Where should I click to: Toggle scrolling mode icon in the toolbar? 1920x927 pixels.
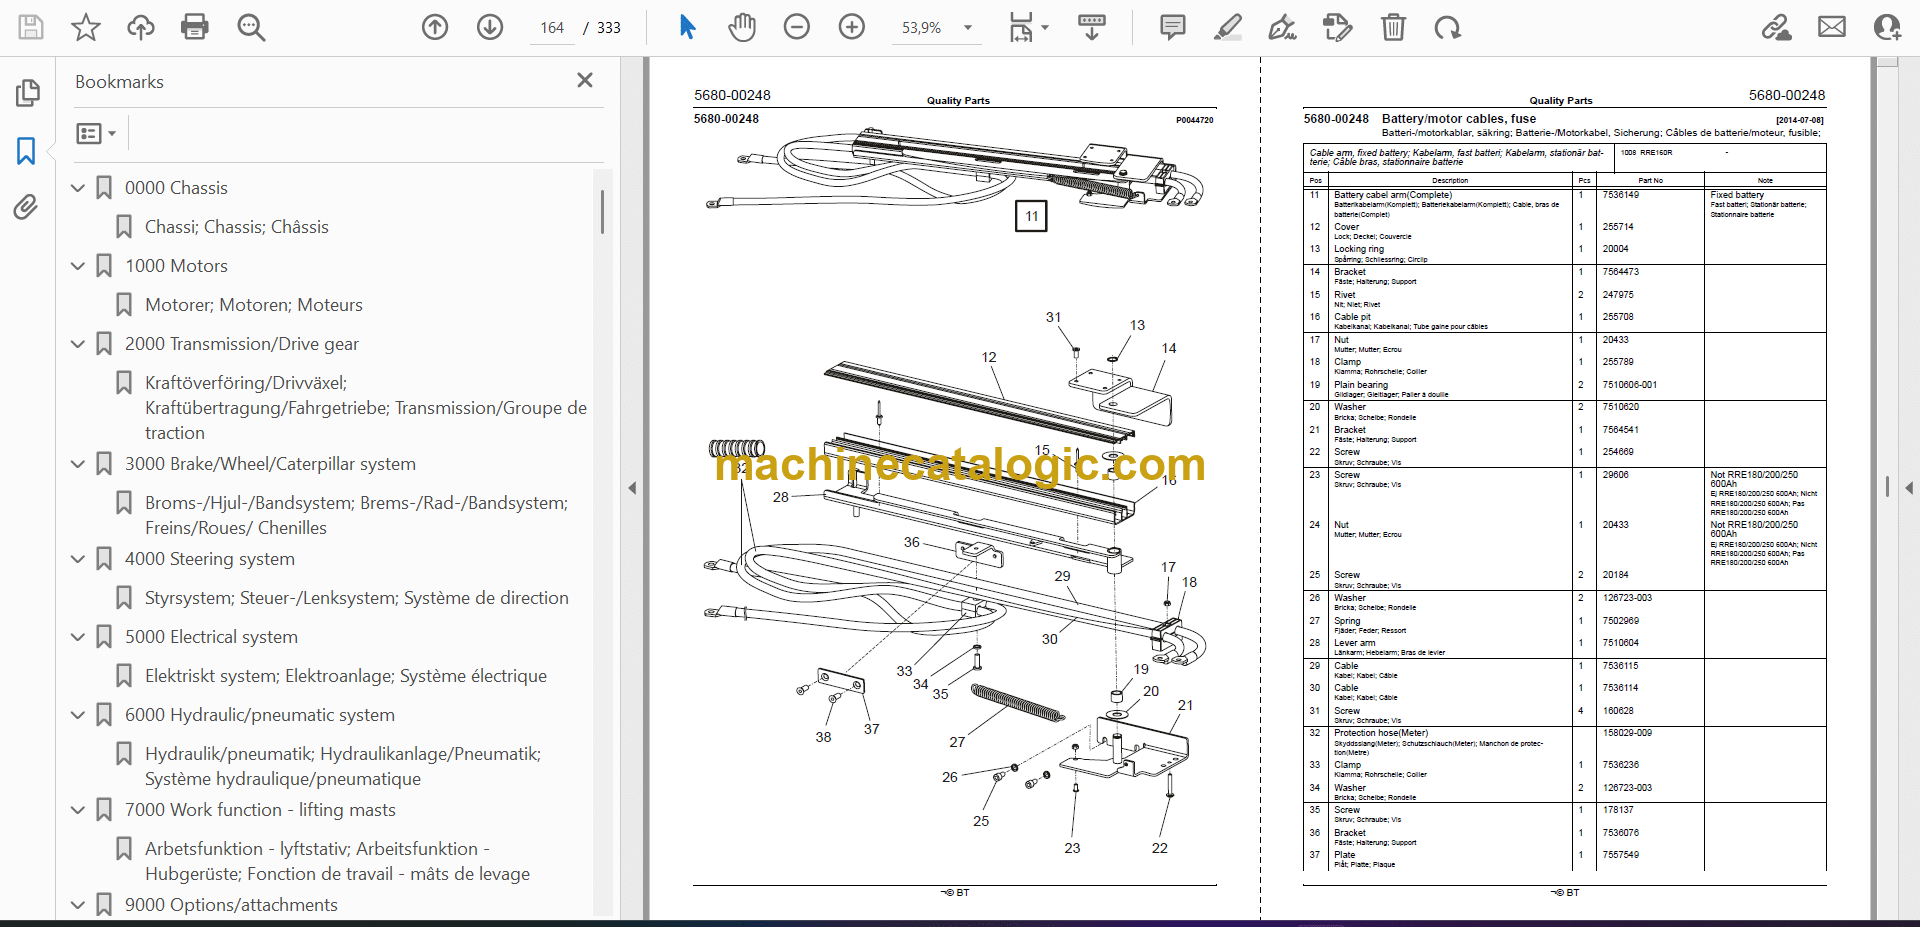(1091, 27)
